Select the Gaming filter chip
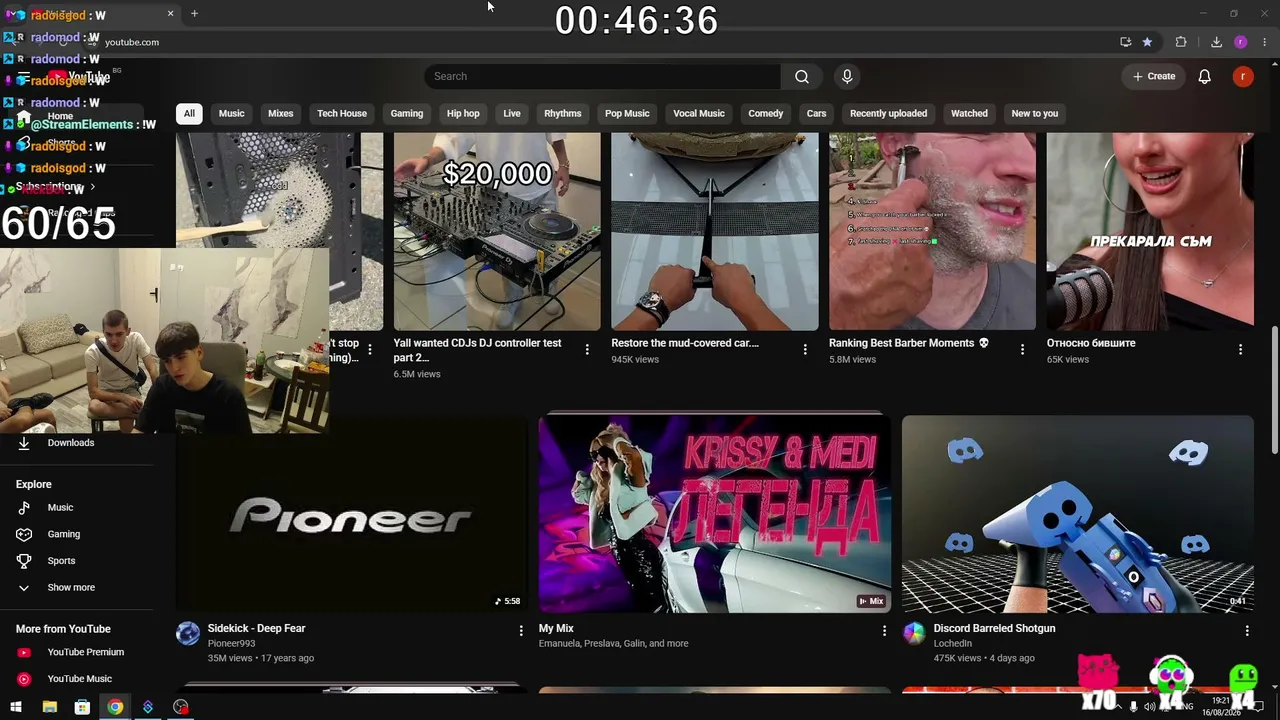 tap(407, 114)
